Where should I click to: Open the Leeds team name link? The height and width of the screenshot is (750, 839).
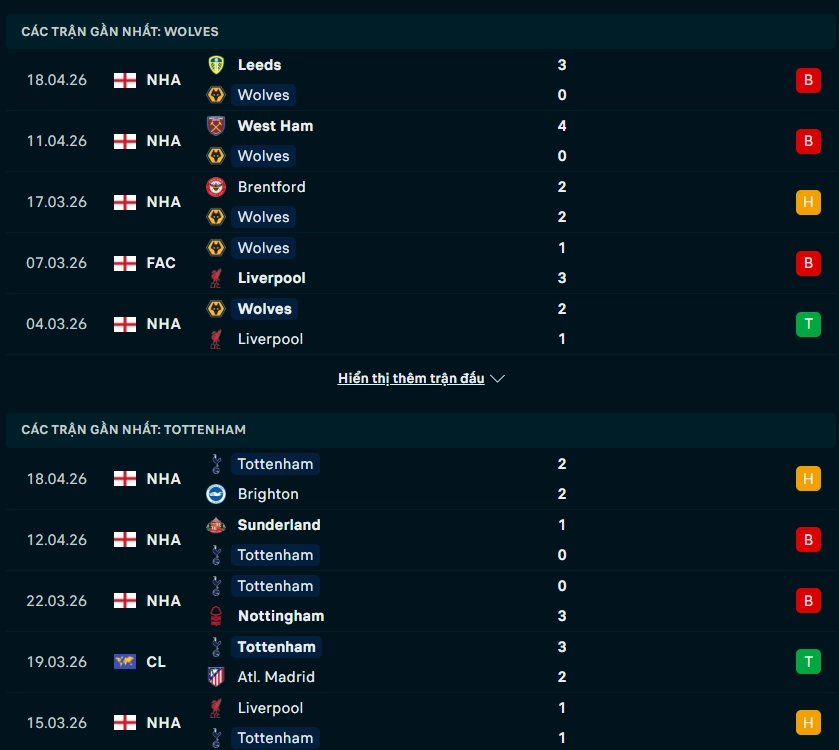(x=259, y=65)
